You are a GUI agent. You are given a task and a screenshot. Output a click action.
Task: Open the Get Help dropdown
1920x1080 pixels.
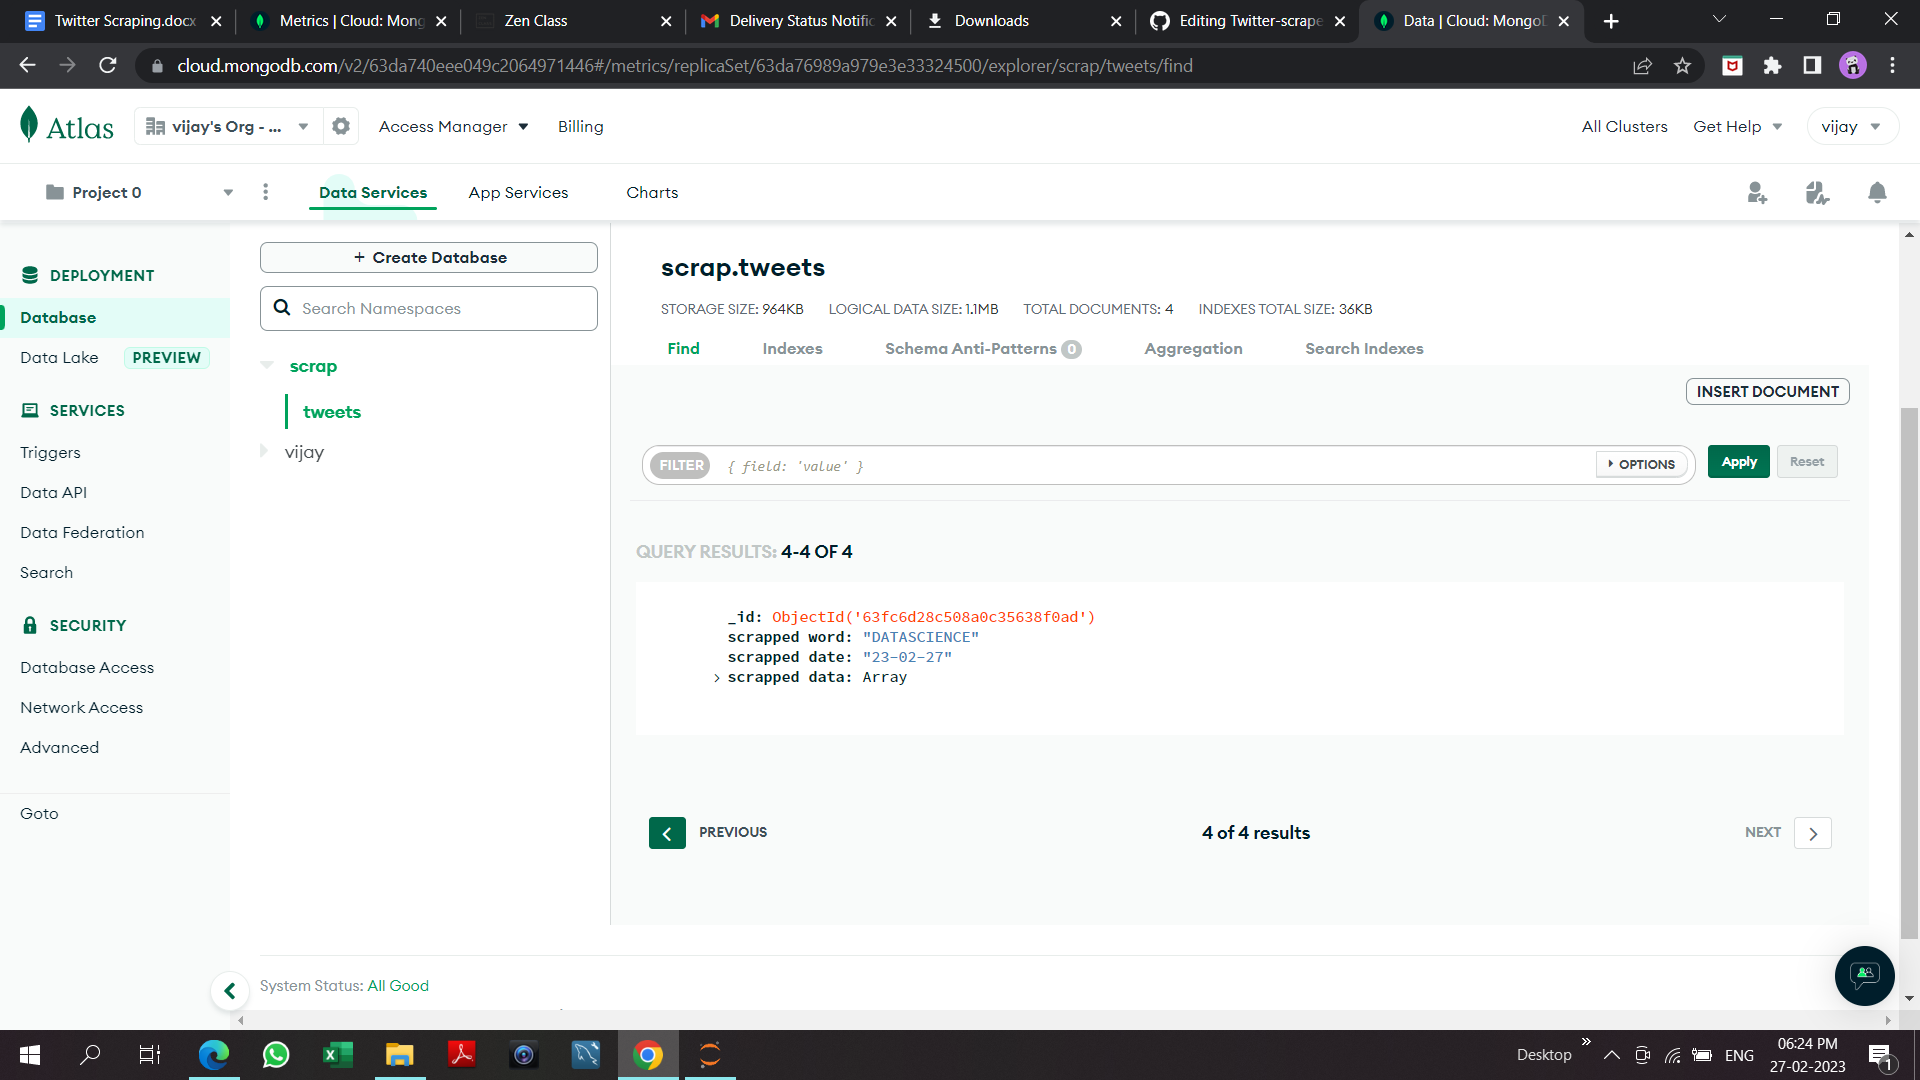[1737, 126]
